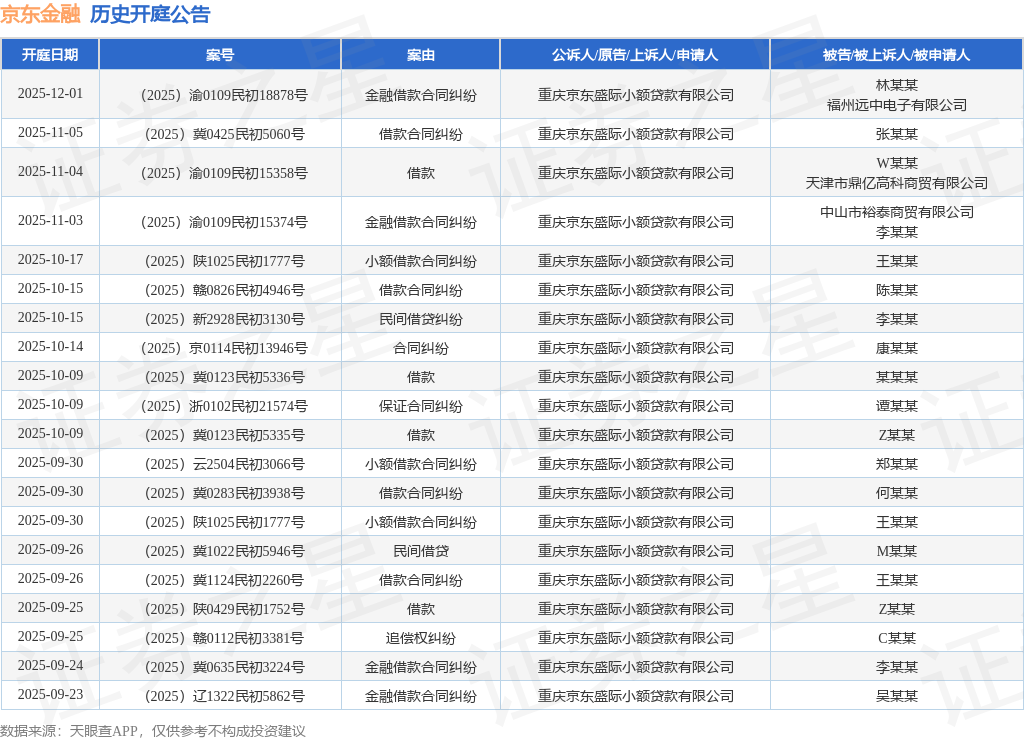1024x740 pixels.
Task: Select defendant 某某某
Action: click(897, 377)
